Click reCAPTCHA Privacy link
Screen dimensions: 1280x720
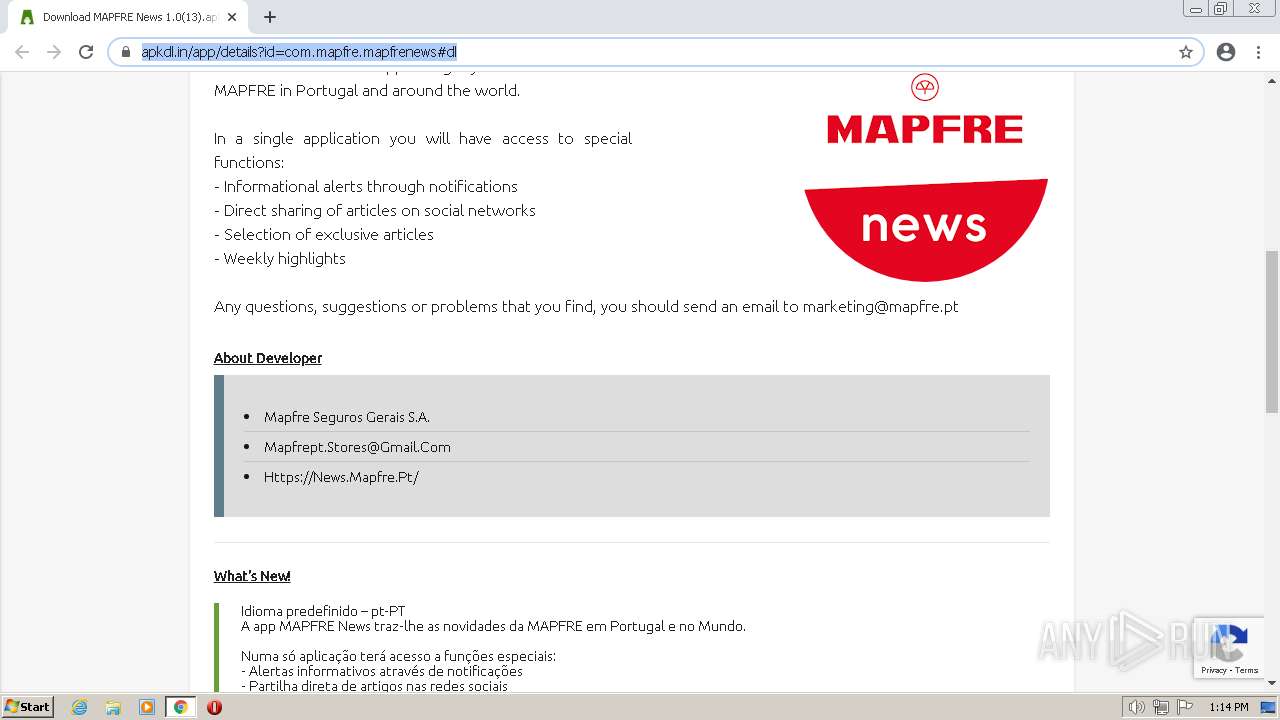coord(1214,670)
